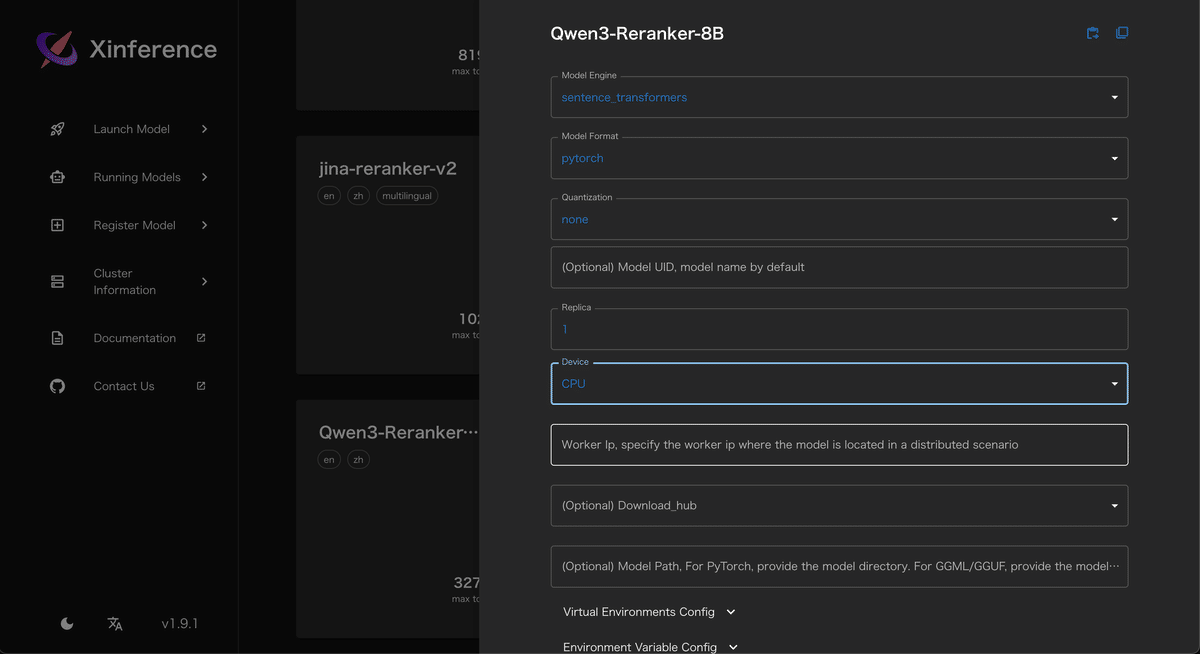Open the Launch Model menu item

click(x=132, y=129)
